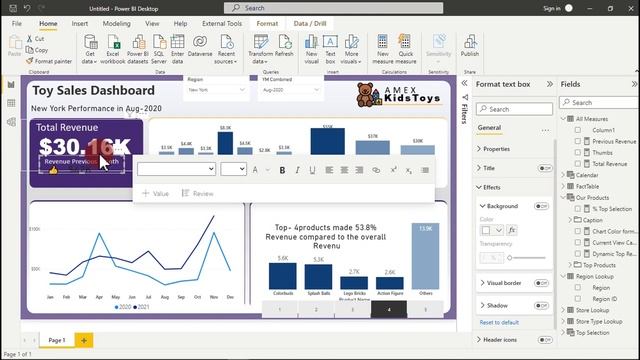Check the Previous Revenue field

pyautogui.click(x=578, y=141)
